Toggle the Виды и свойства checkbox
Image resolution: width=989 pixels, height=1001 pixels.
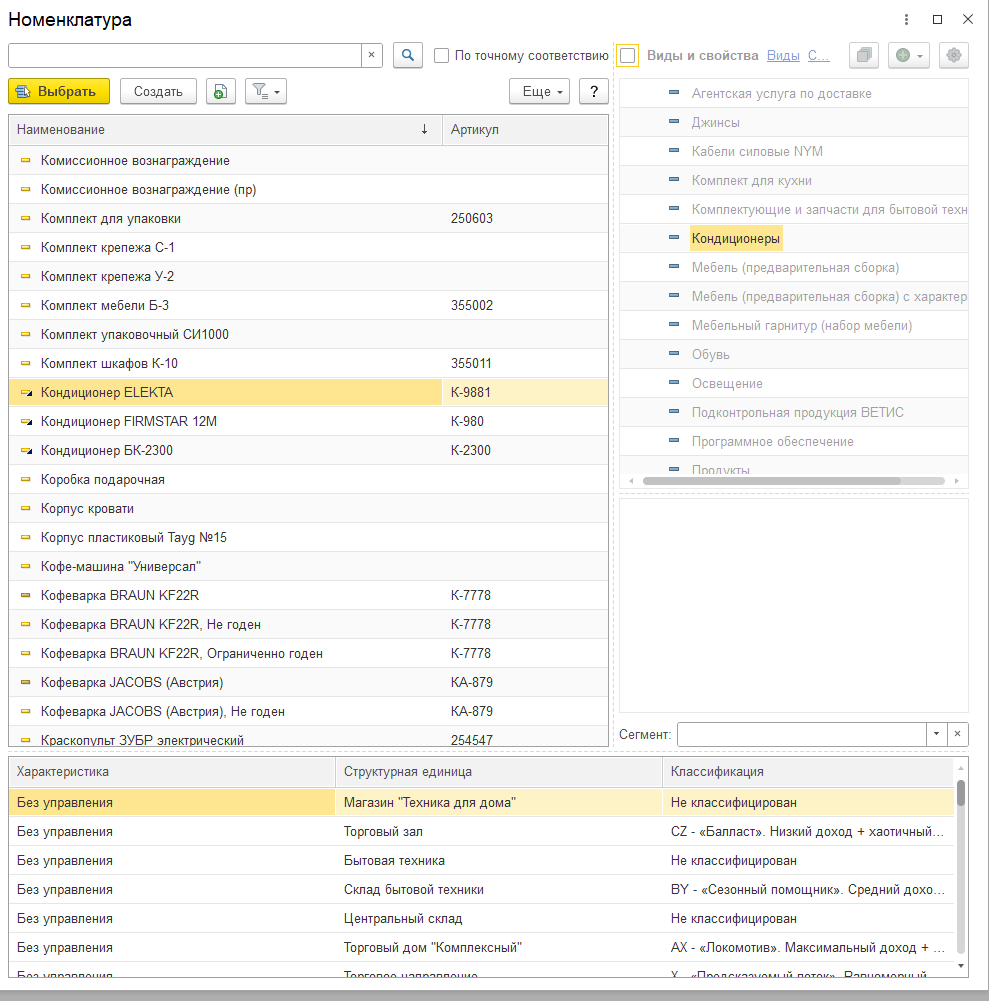pos(627,56)
